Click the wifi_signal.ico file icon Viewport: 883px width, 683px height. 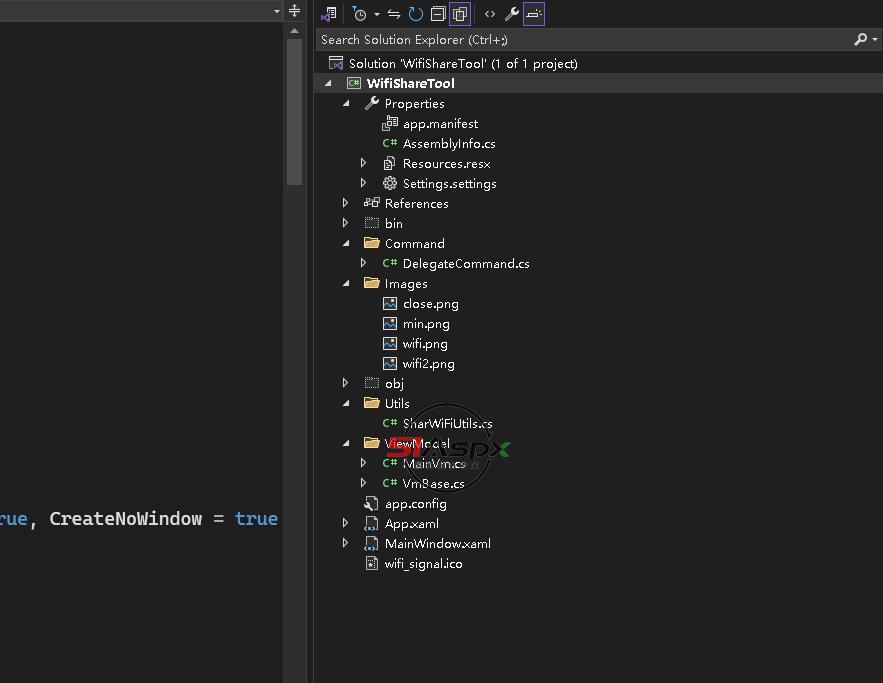click(x=372, y=563)
